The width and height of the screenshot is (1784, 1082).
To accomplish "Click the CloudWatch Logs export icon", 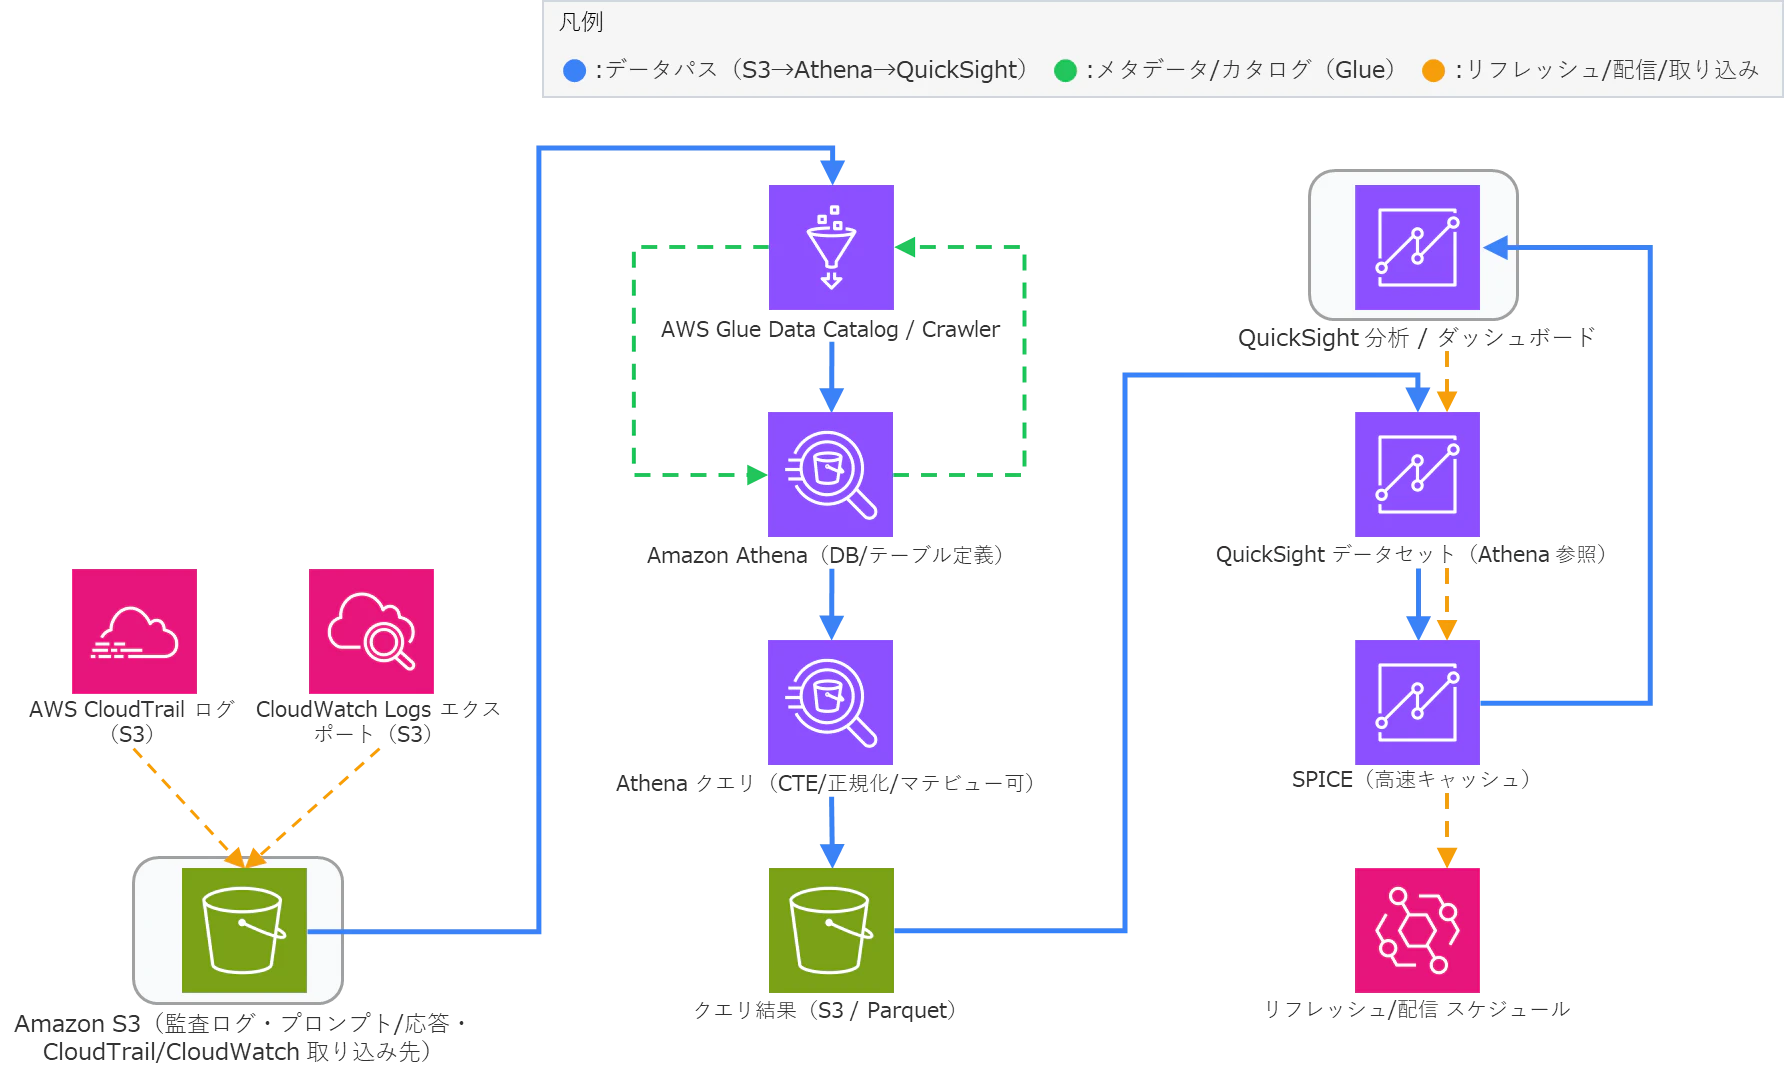I will pos(371,631).
